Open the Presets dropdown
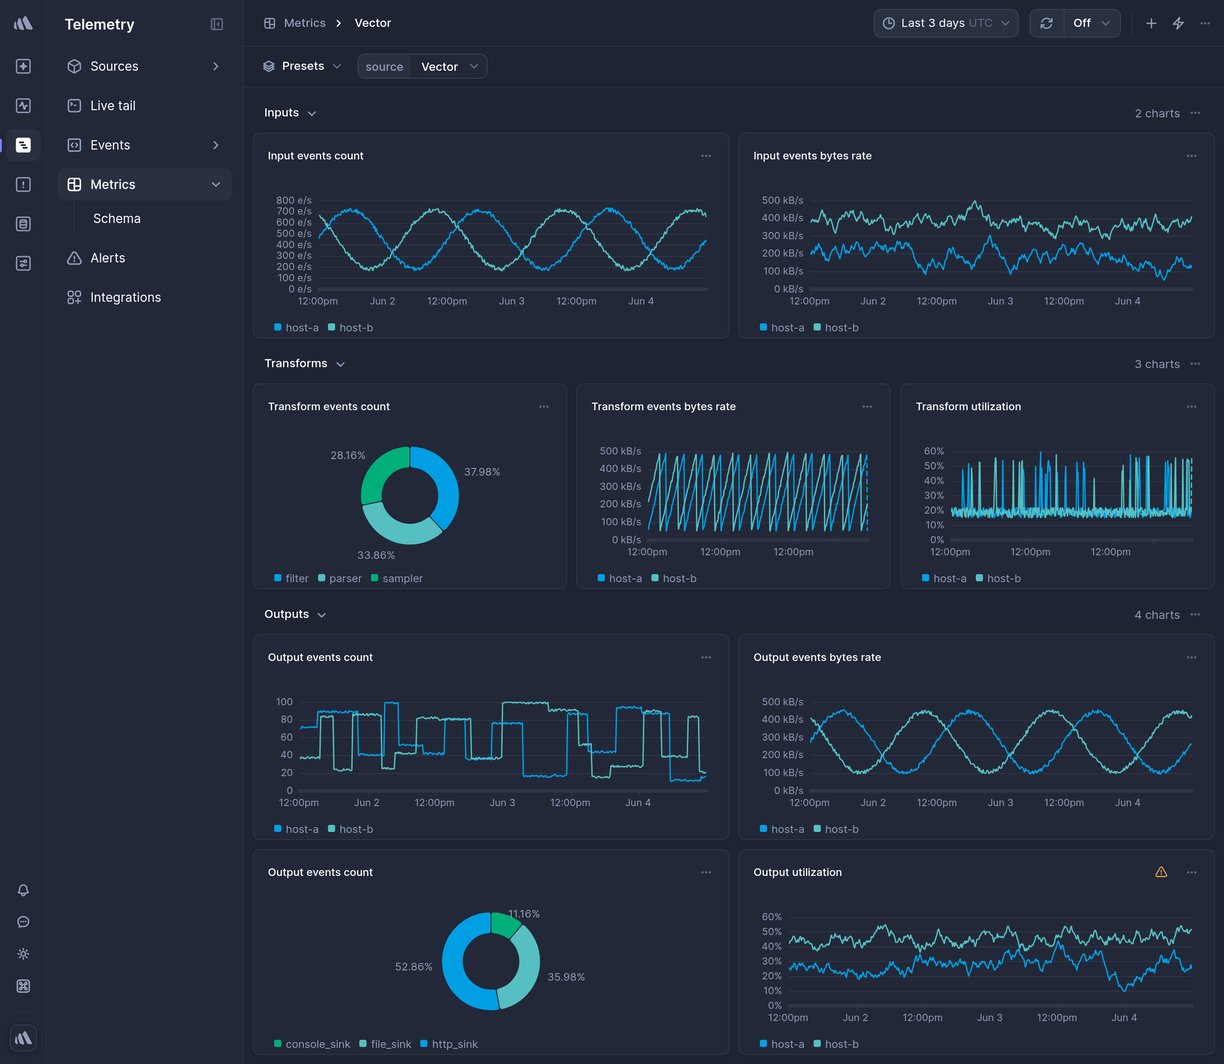This screenshot has height=1064, width=1224. [x=302, y=66]
